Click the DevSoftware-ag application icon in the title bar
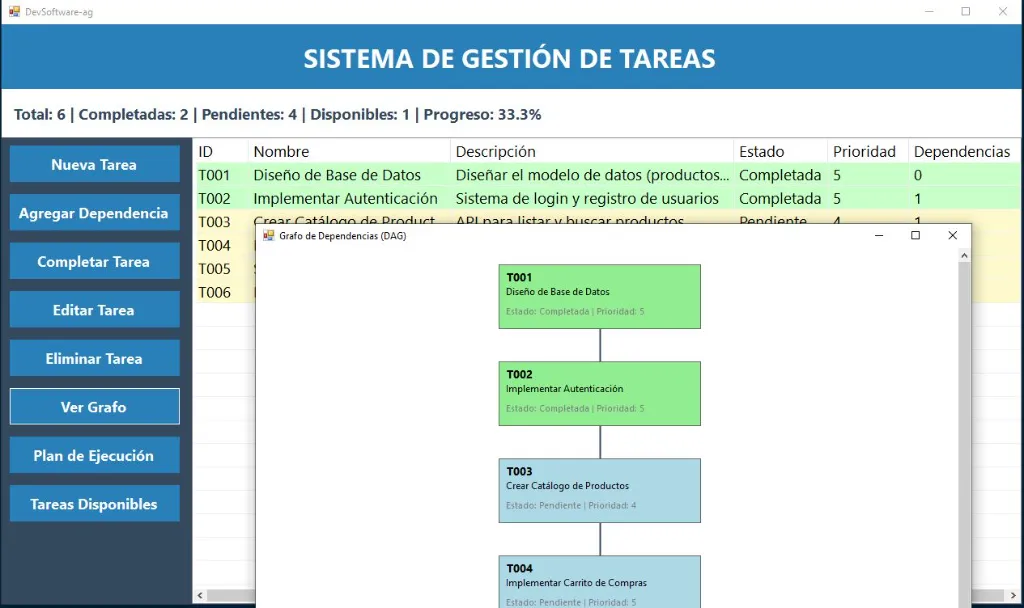The image size is (1024, 608). click(14, 12)
